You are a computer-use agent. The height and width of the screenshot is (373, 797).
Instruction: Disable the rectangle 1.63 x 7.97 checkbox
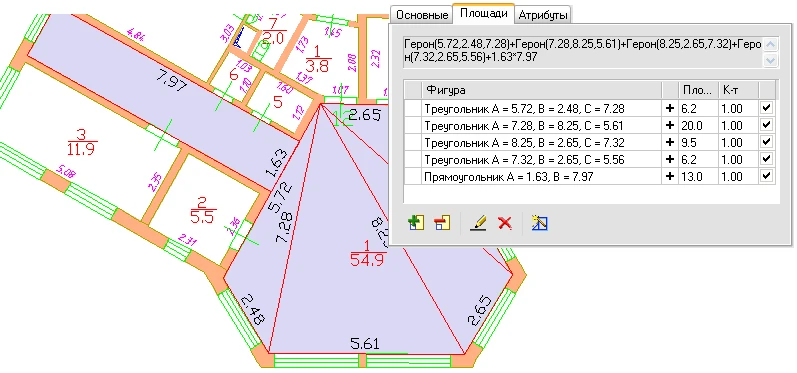767,176
